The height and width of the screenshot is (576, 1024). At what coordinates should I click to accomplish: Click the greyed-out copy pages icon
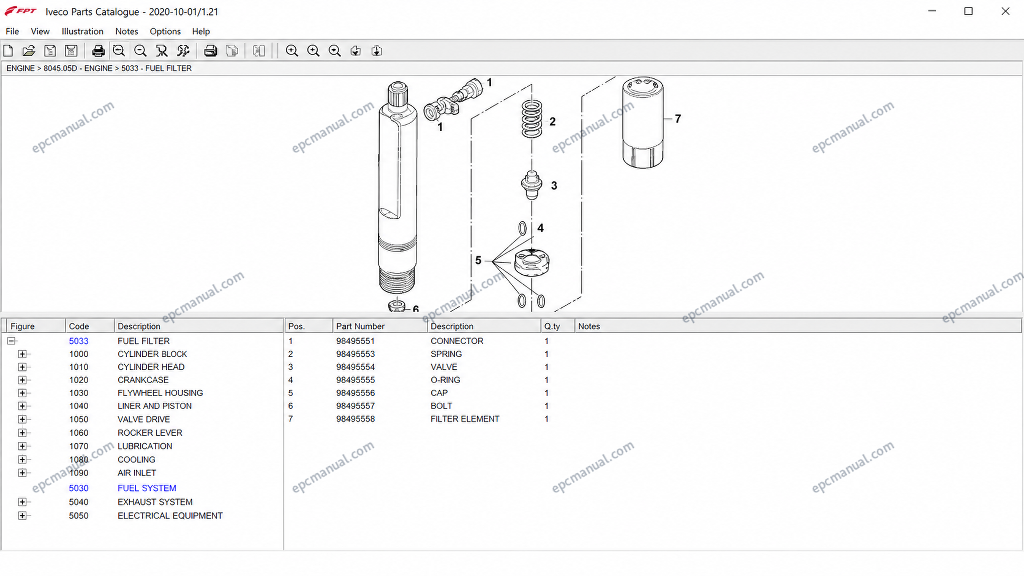[232, 51]
